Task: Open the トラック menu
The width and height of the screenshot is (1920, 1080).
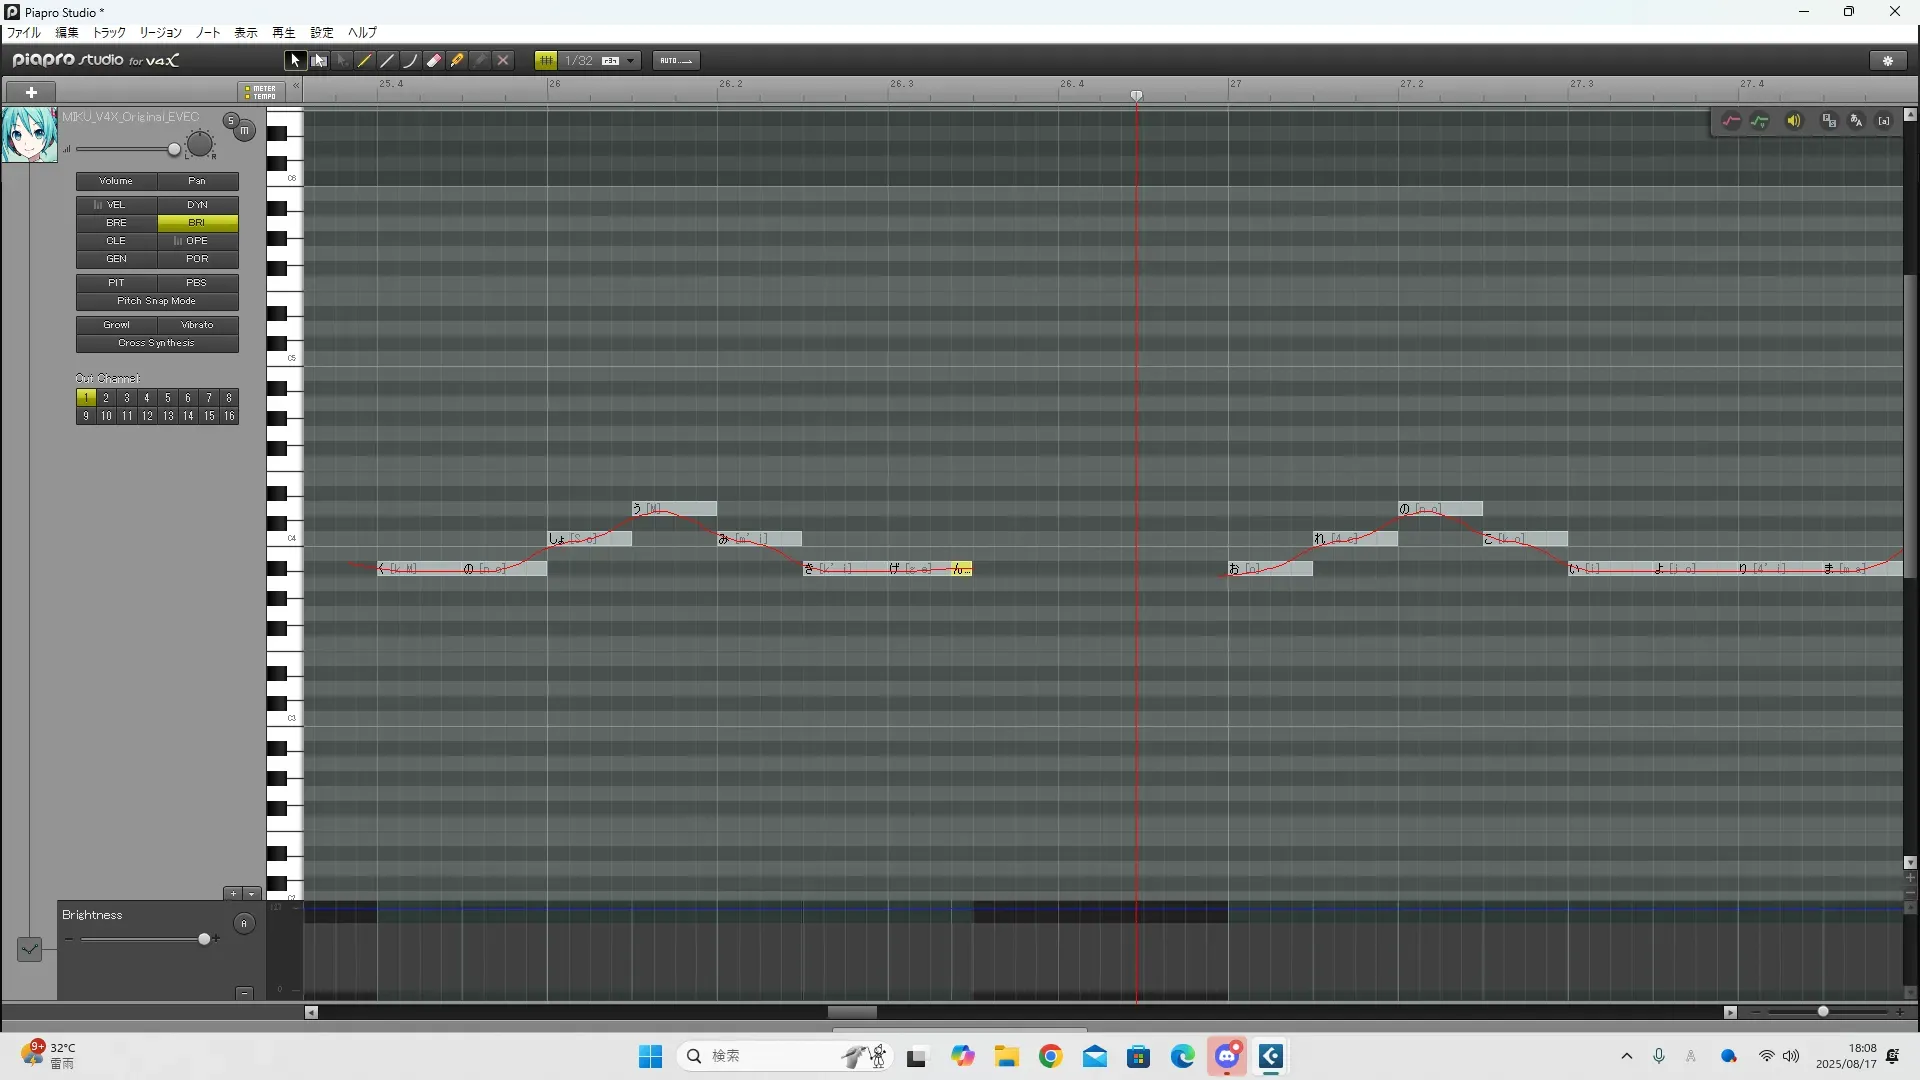Action: coord(109,33)
